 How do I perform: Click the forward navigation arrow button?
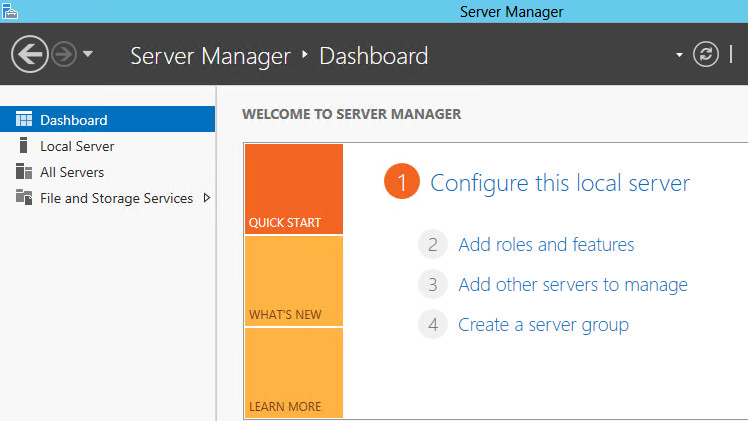point(65,54)
